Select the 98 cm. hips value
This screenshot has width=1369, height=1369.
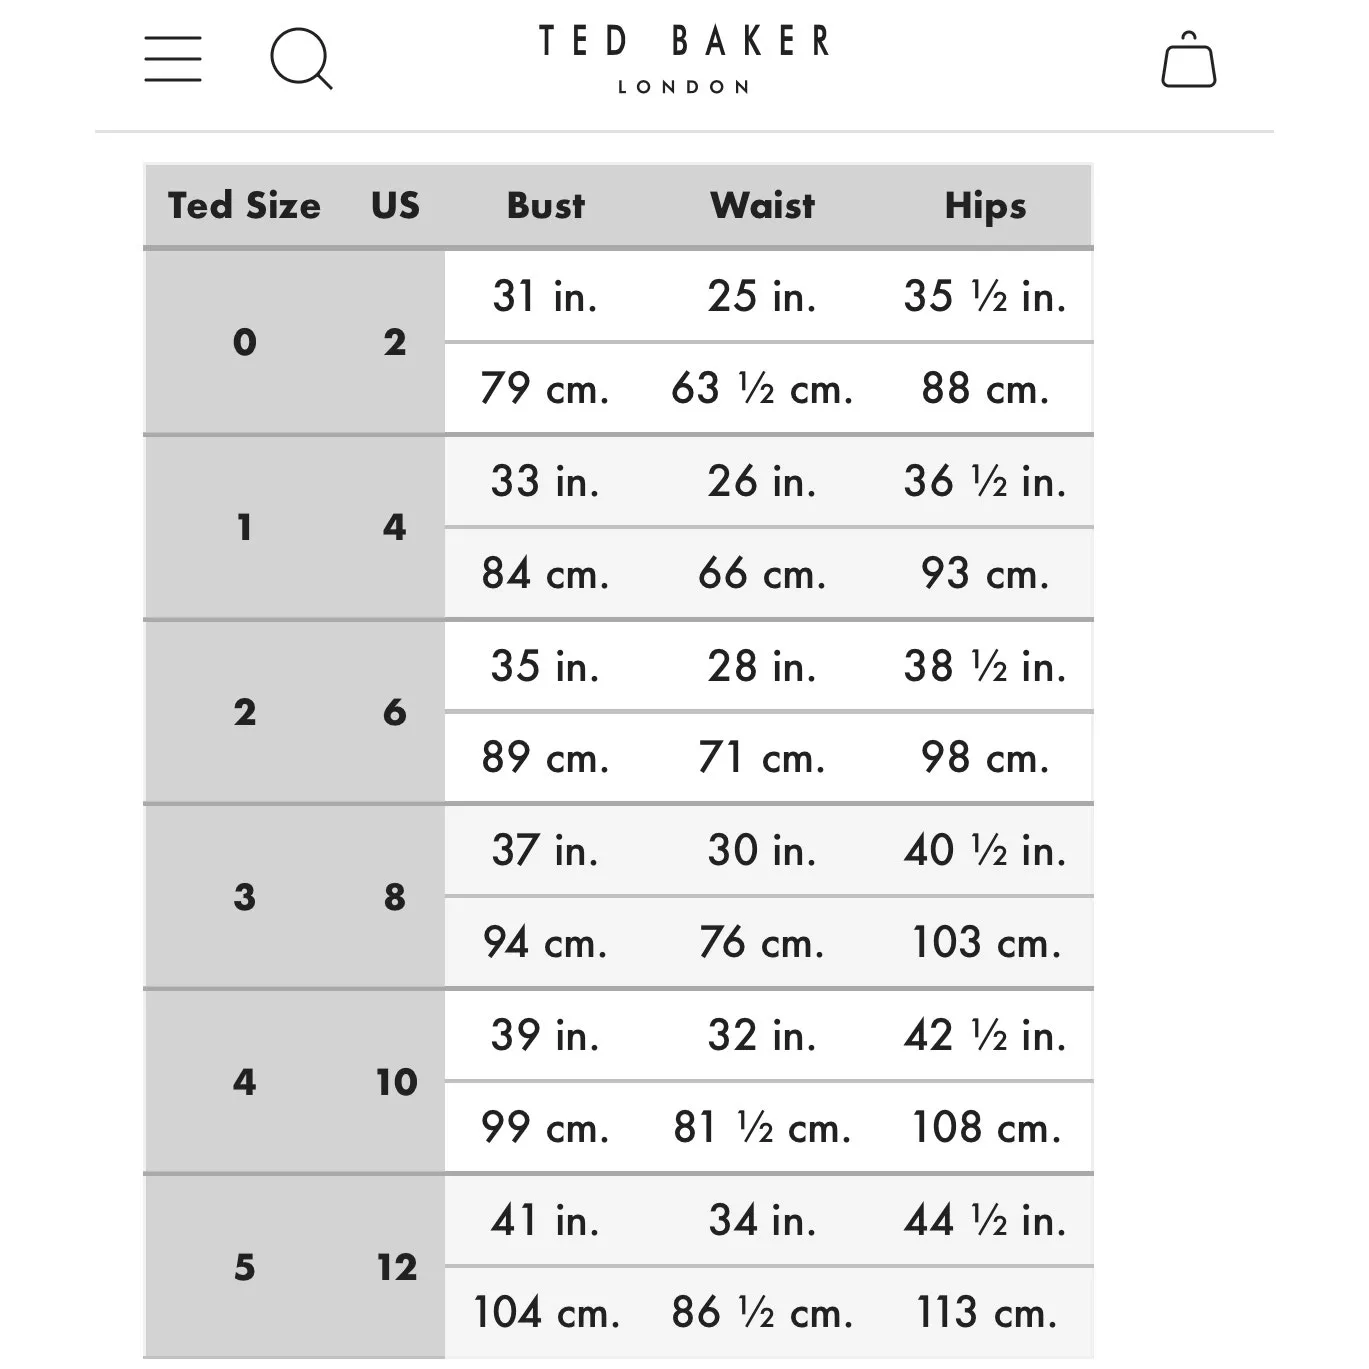click(x=985, y=758)
